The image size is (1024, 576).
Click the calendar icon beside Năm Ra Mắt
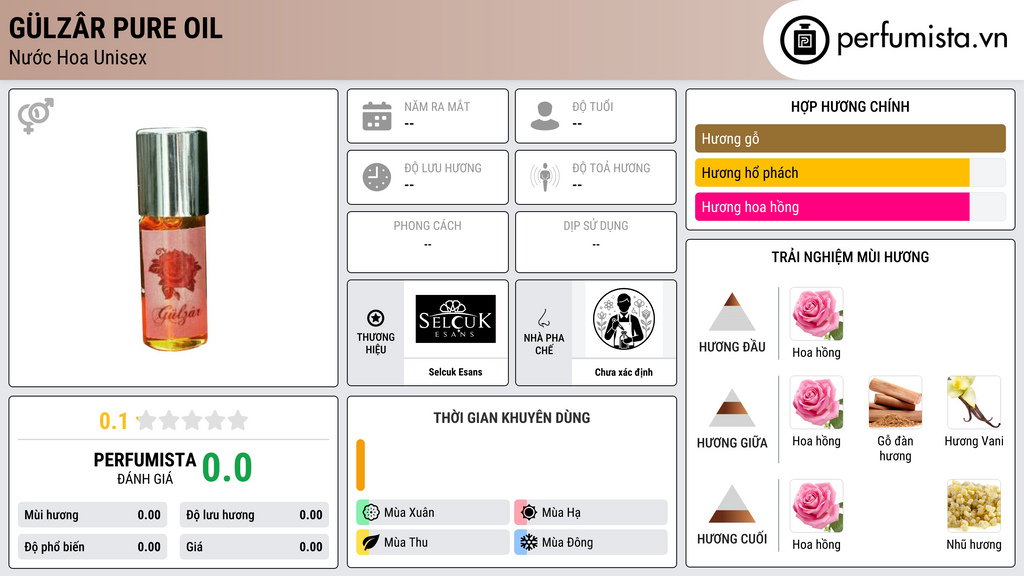click(377, 116)
